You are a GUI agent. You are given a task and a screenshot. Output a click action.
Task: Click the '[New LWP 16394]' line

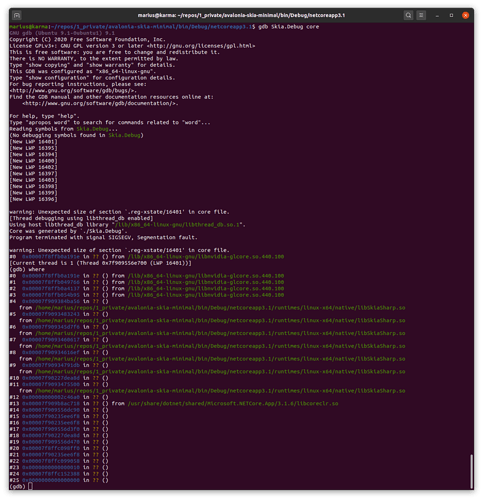(33, 155)
